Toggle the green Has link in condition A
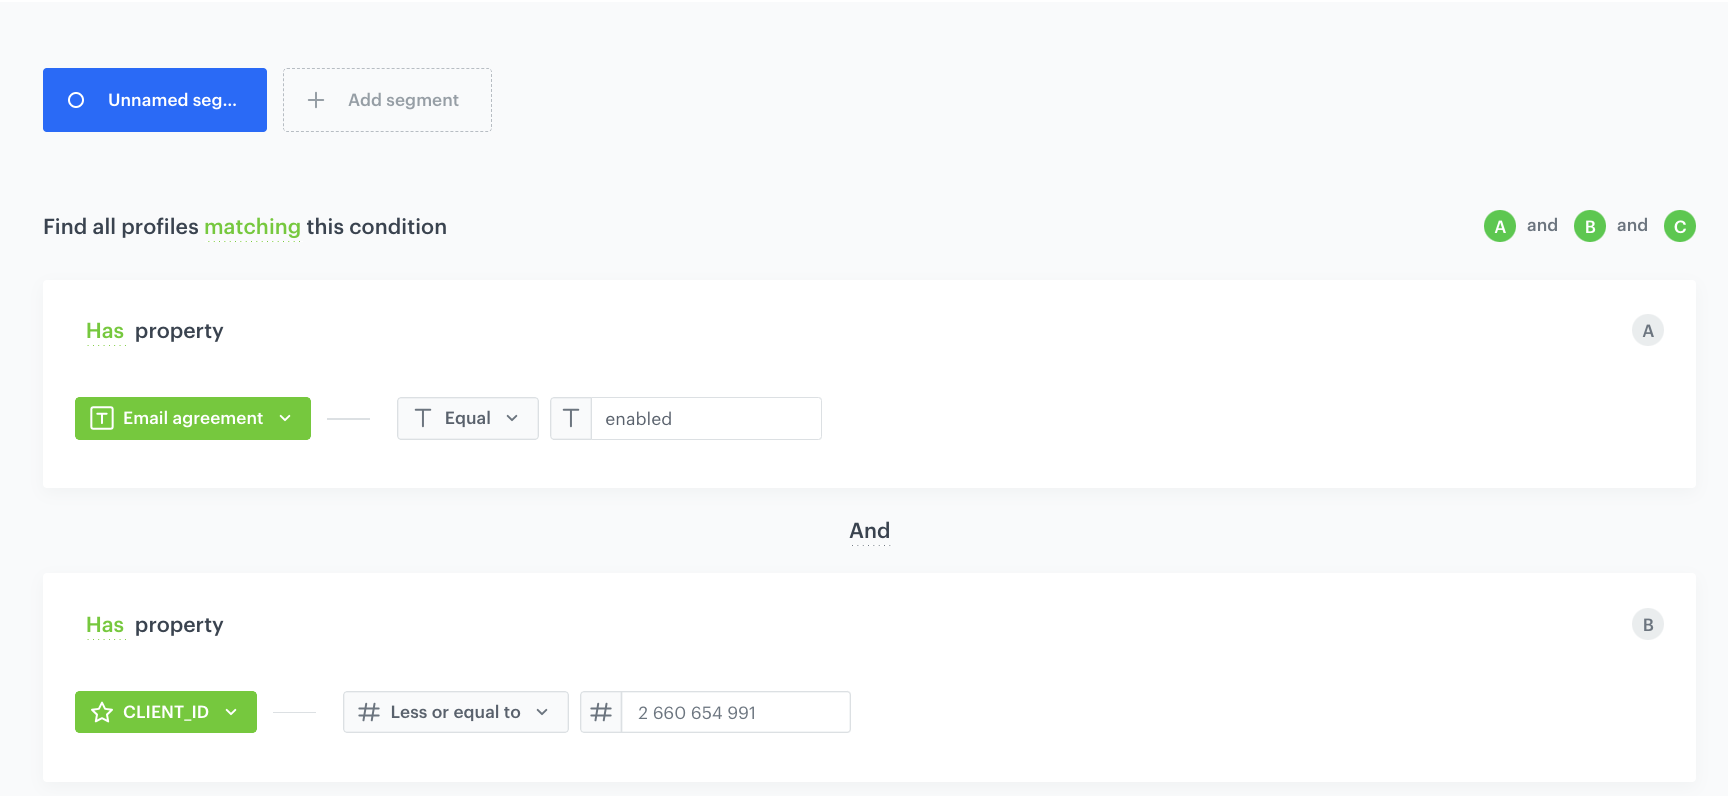Image resolution: width=1728 pixels, height=796 pixels. coord(105,331)
